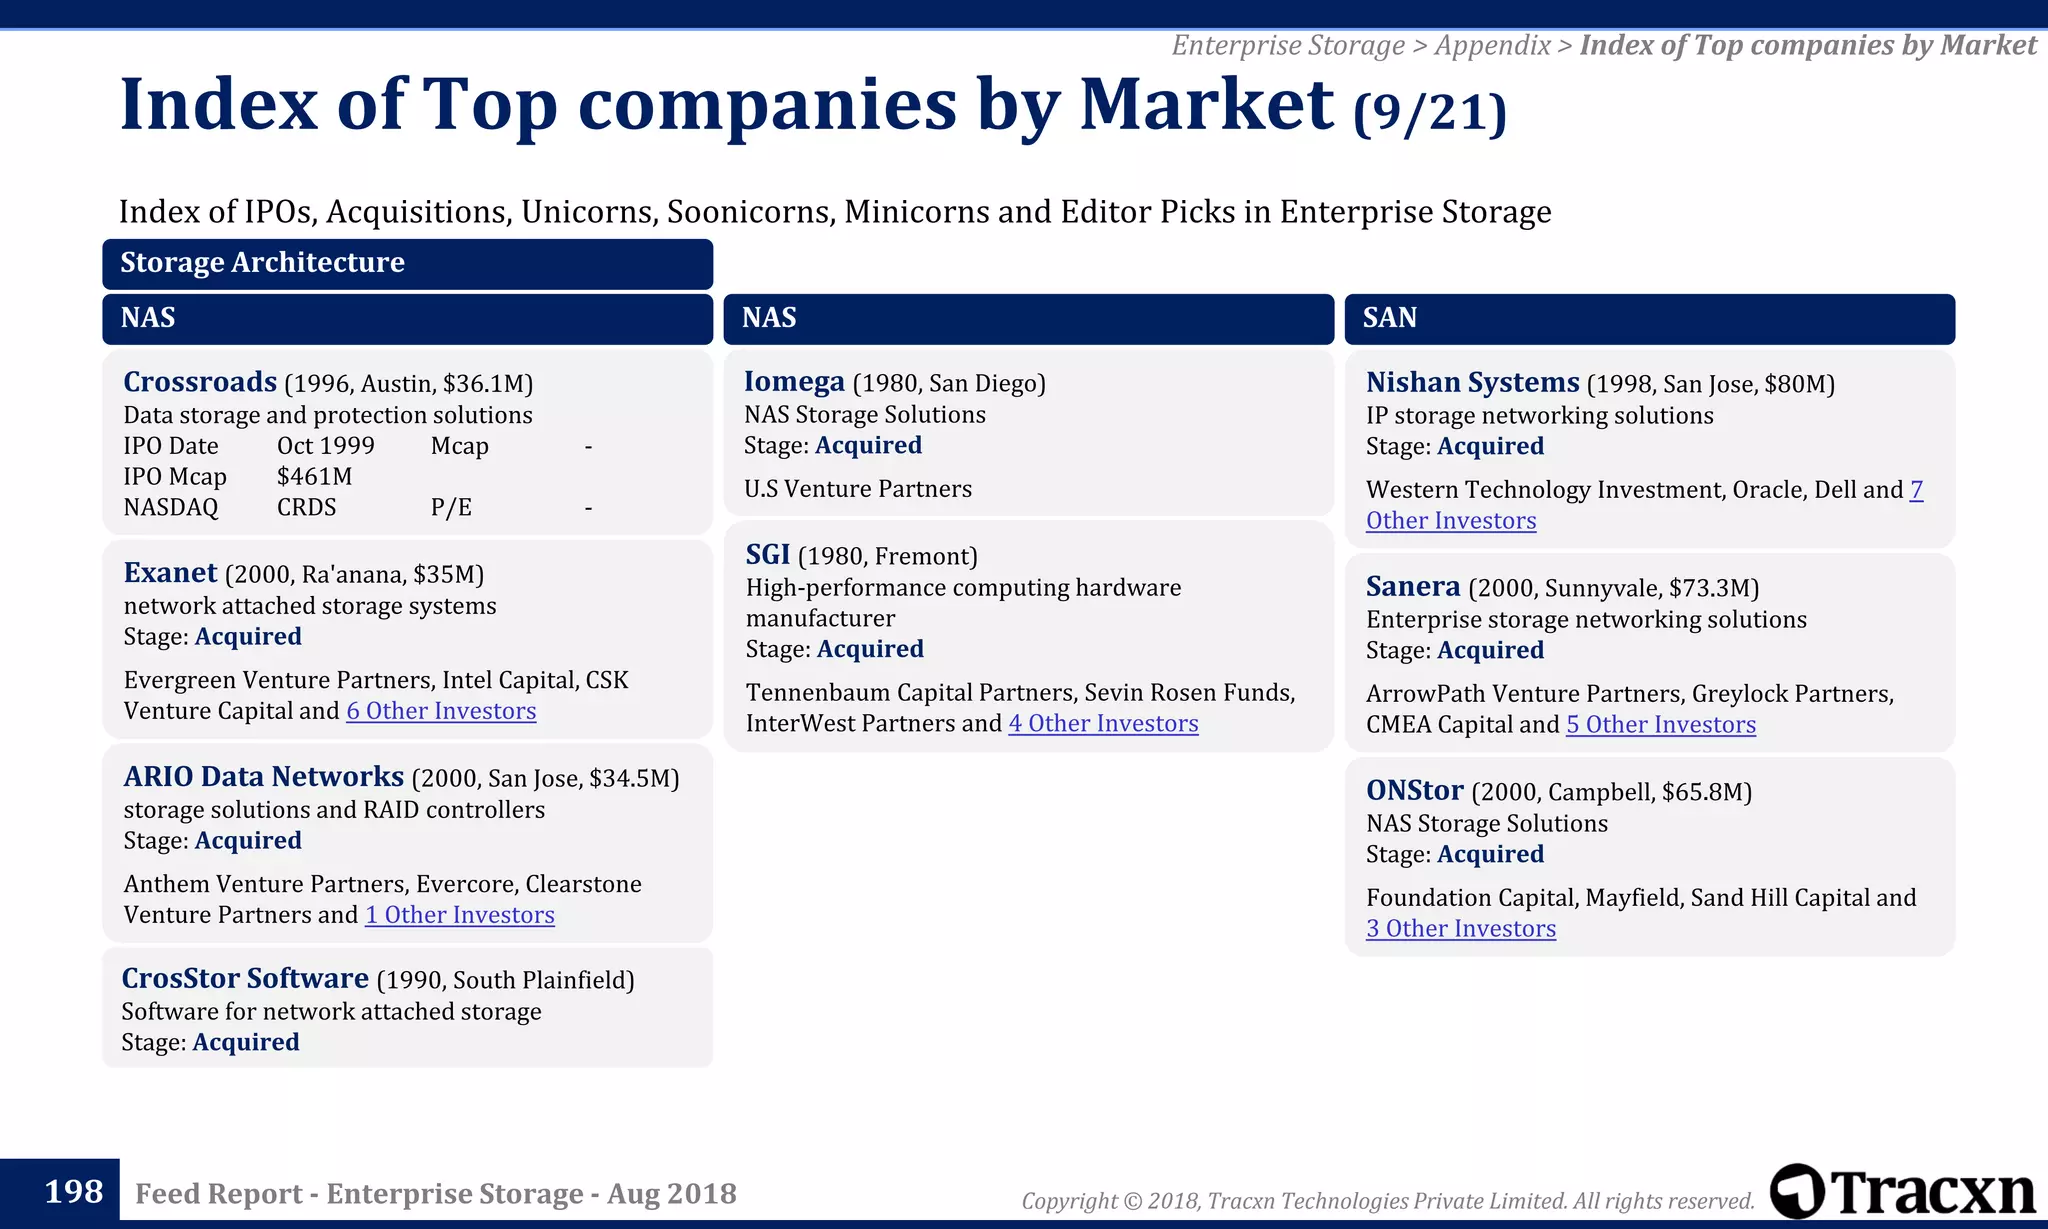Click ONStor's Acquired stage label
The image size is (2048, 1229).
click(x=1490, y=855)
